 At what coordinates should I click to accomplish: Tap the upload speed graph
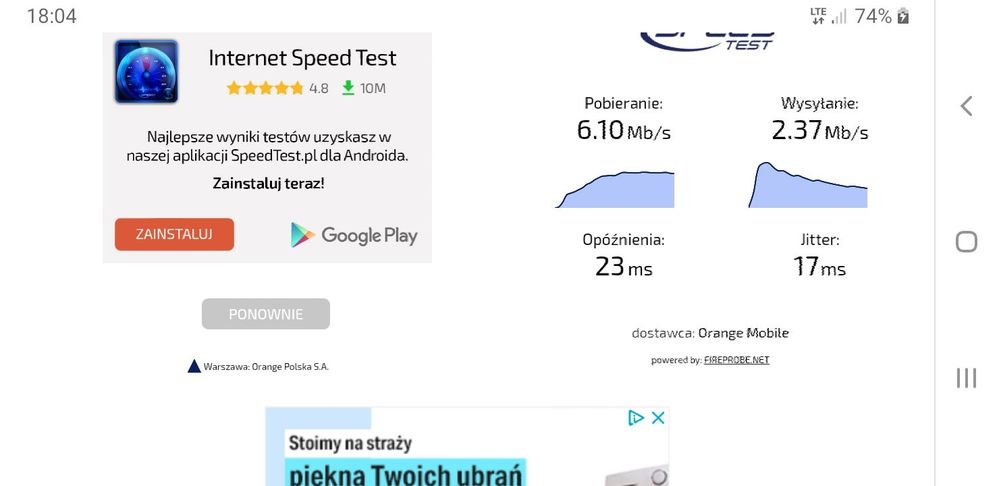point(808,186)
